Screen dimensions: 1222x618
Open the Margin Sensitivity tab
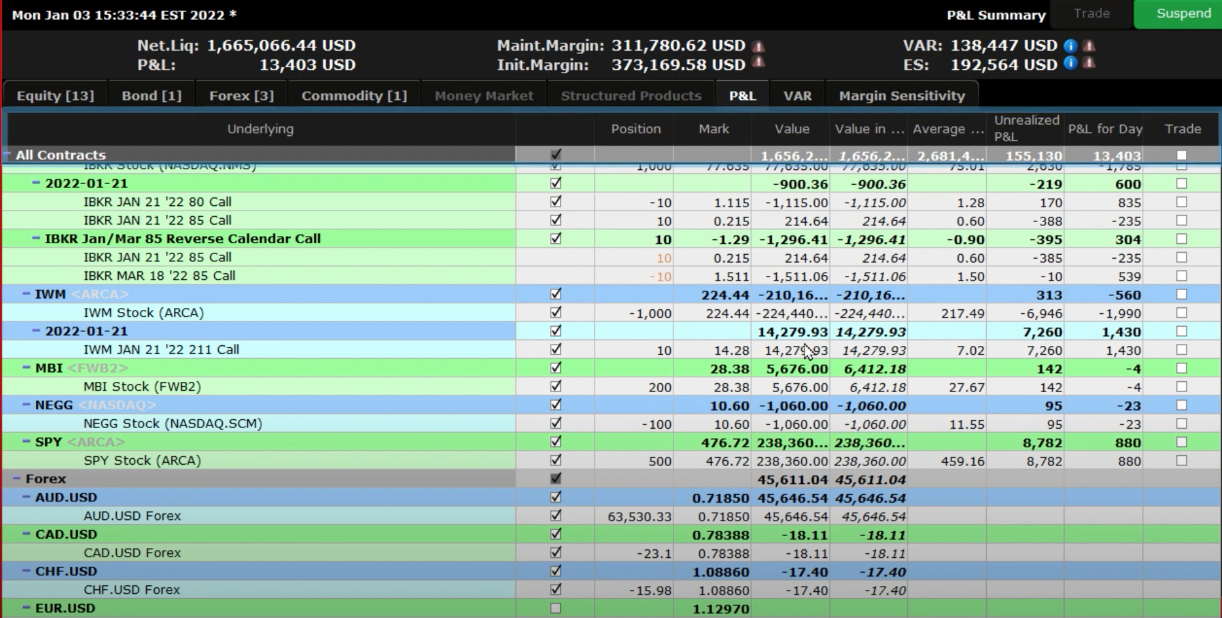(901, 96)
